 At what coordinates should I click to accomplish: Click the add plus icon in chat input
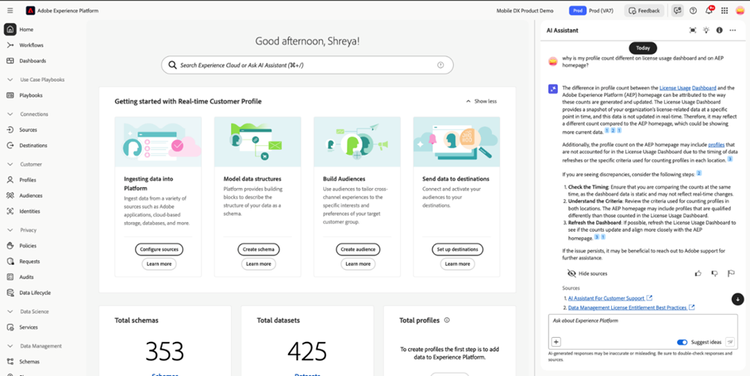click(556, 342)
